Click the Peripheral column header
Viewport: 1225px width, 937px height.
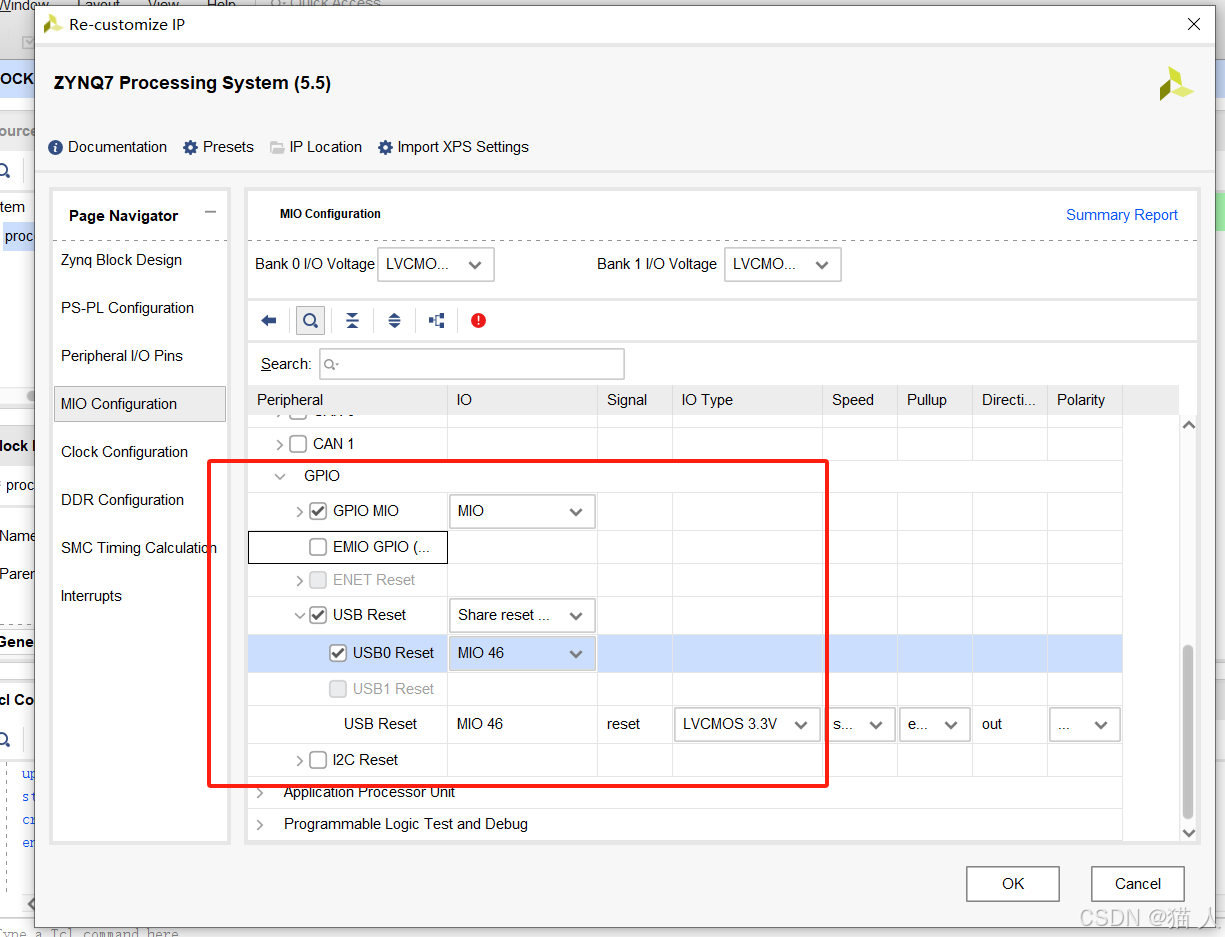click(x=347, y=400)
